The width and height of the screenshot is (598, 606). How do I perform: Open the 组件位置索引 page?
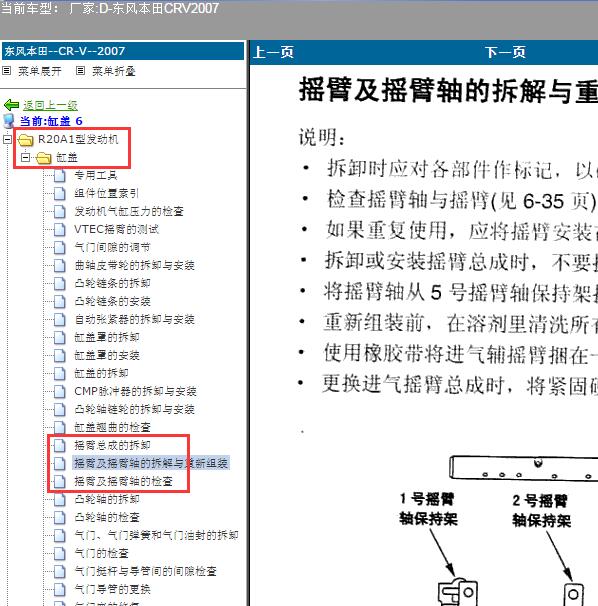[x=106, y=193]
